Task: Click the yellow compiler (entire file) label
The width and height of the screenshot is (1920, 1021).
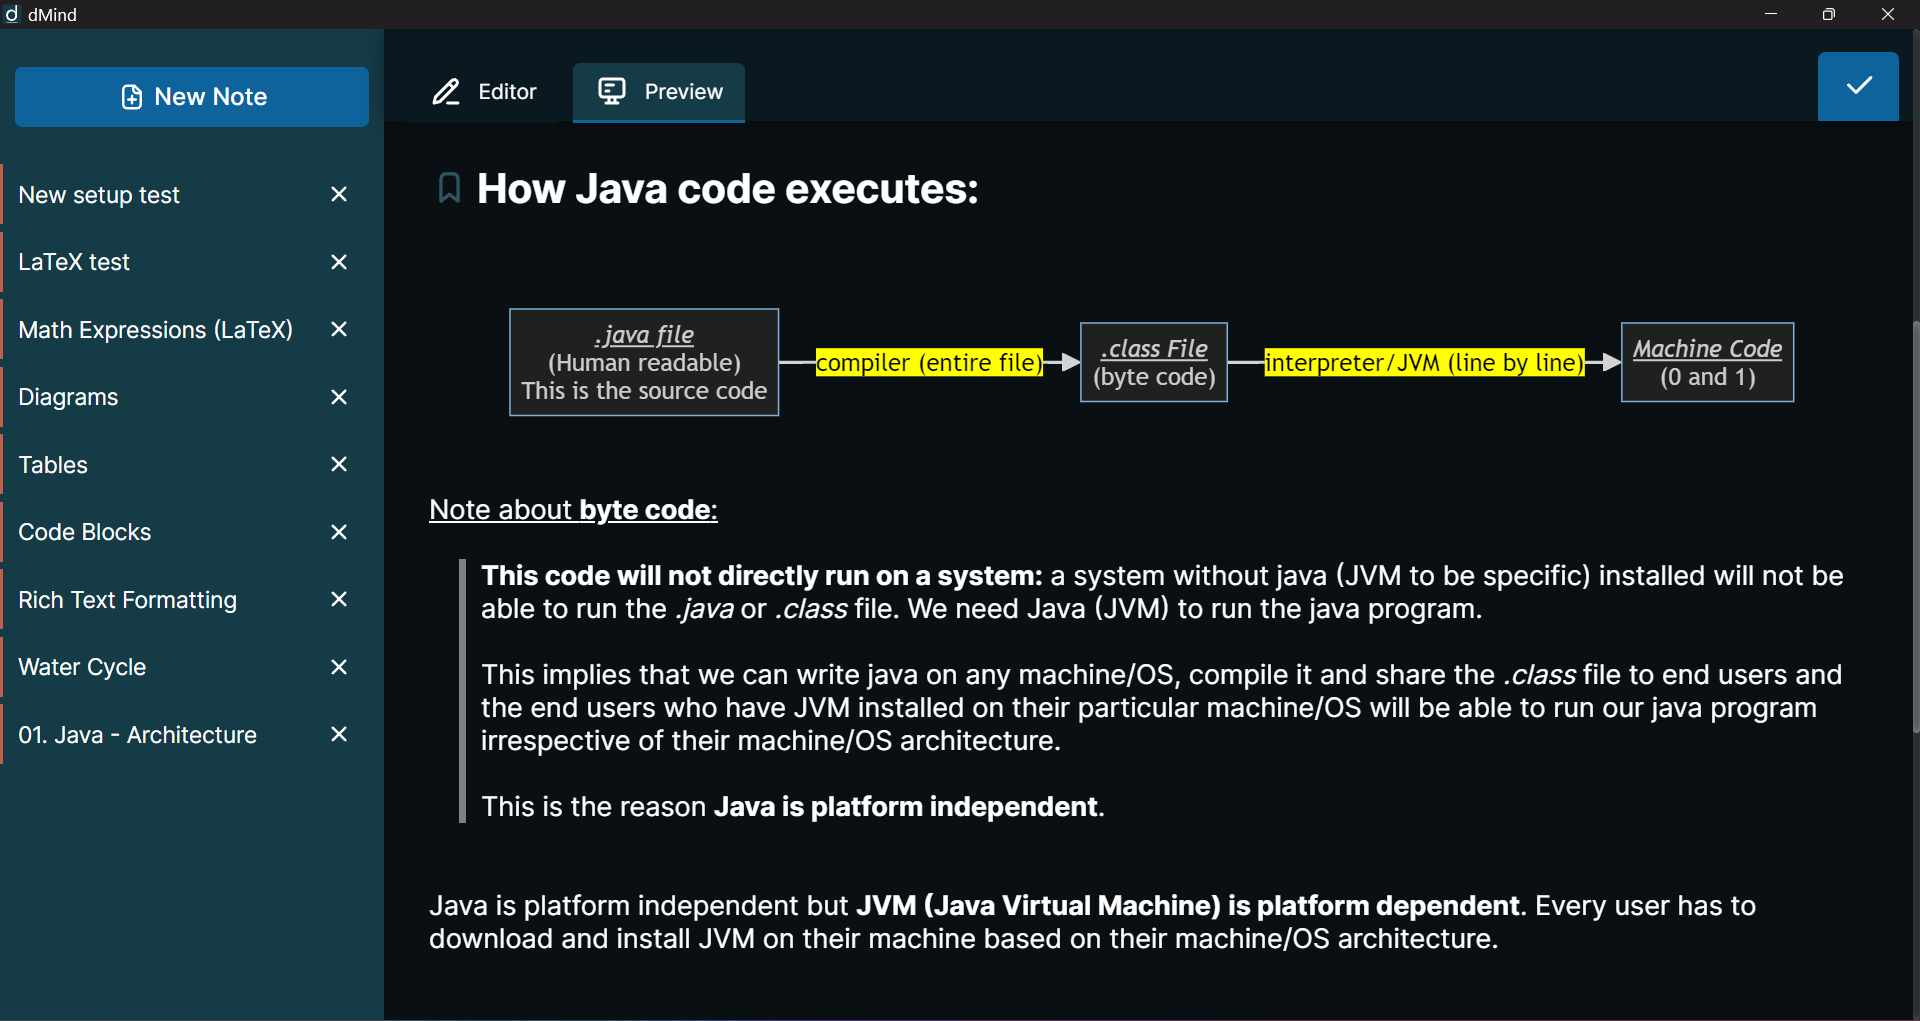Action: tap(929, 362)
